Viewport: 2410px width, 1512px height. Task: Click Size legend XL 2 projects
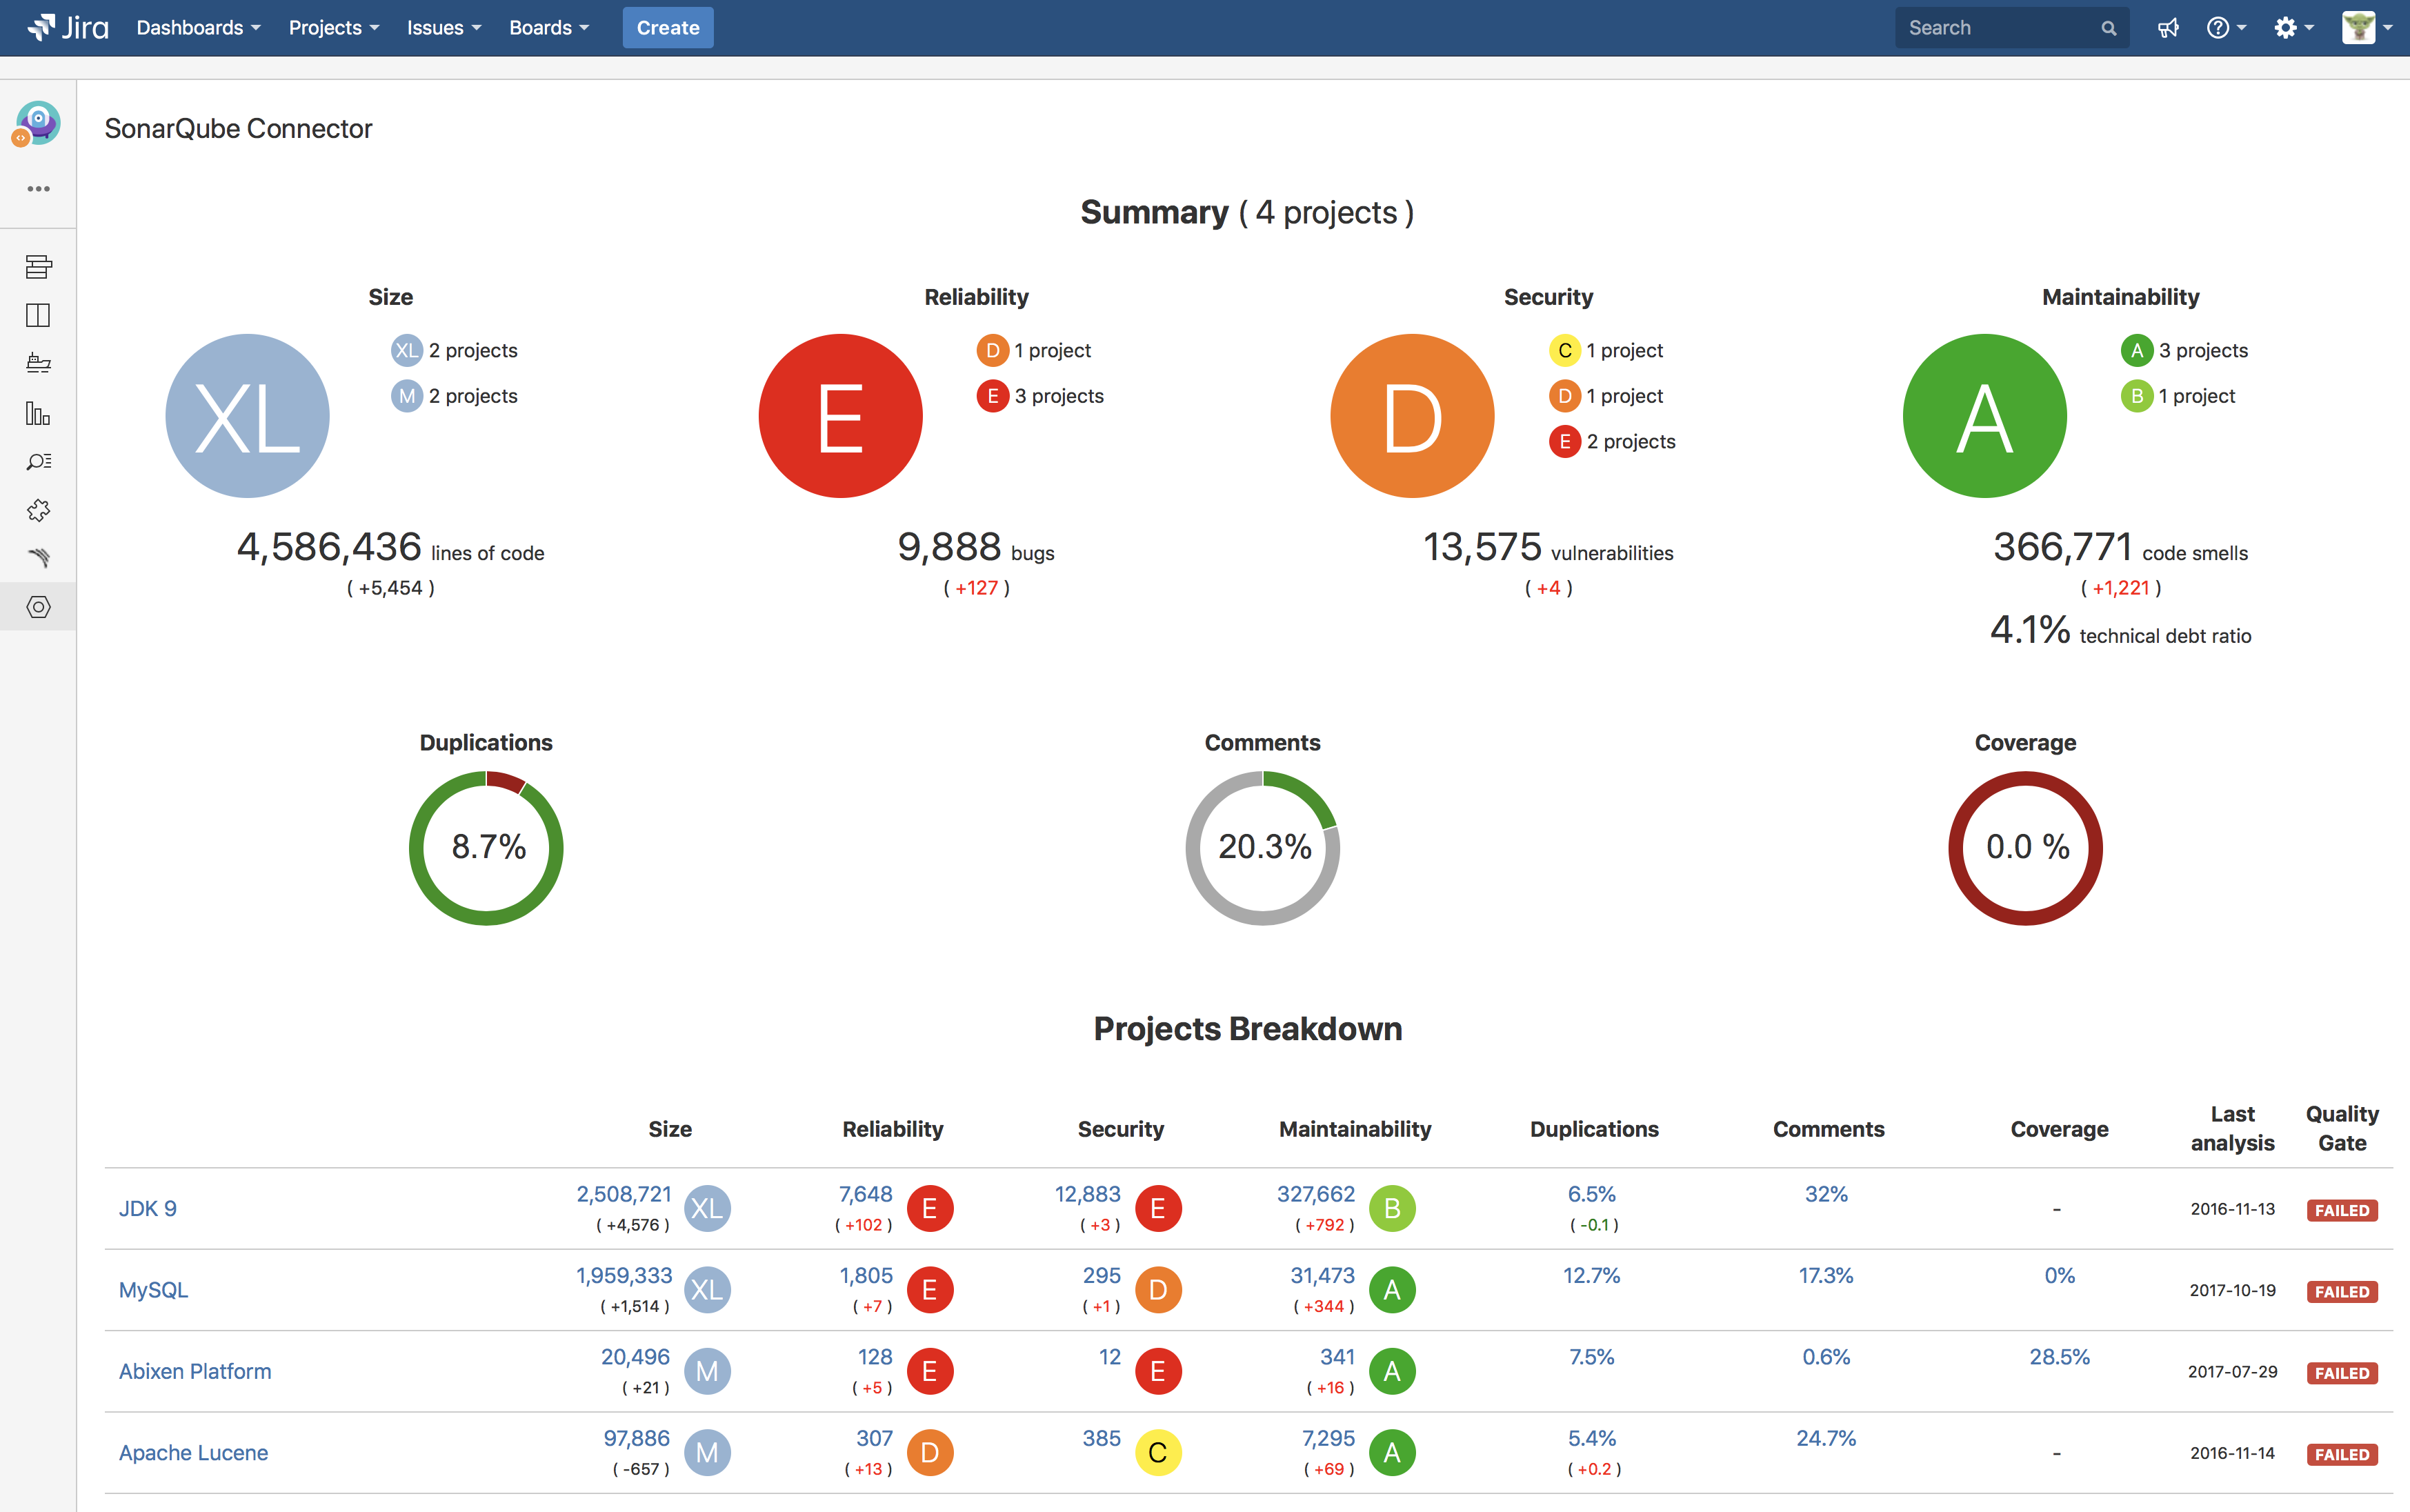coord(455,350)
